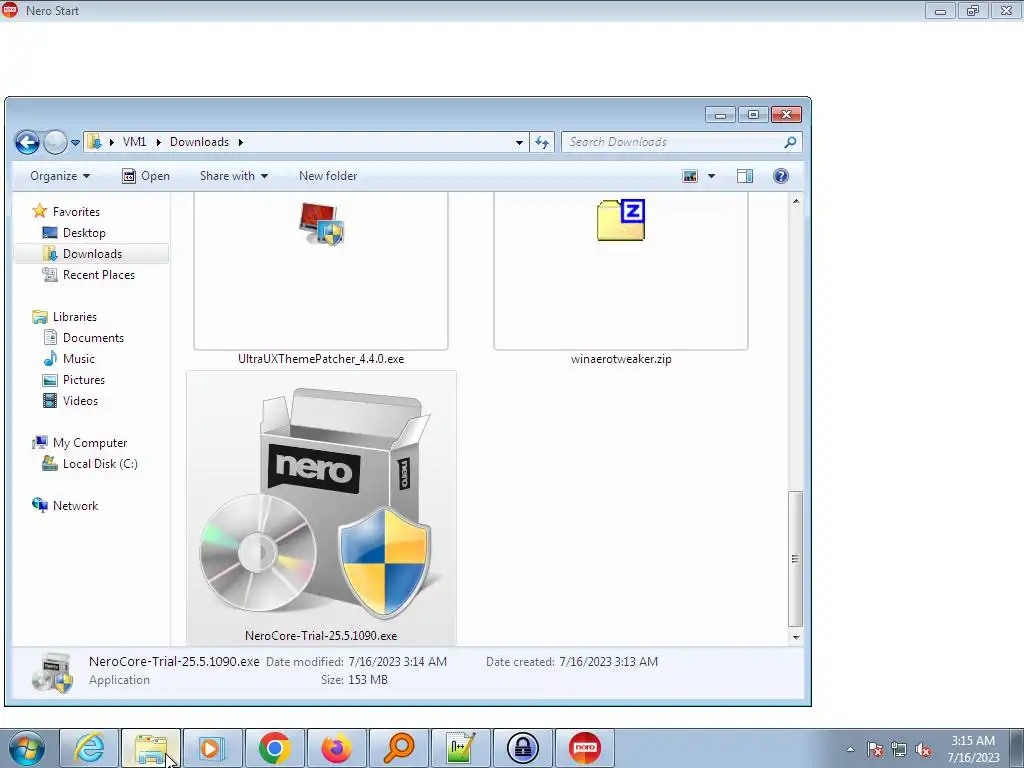1024x768 pixels.
Task: Click the Open toolbar button
Action: [146, 176]
